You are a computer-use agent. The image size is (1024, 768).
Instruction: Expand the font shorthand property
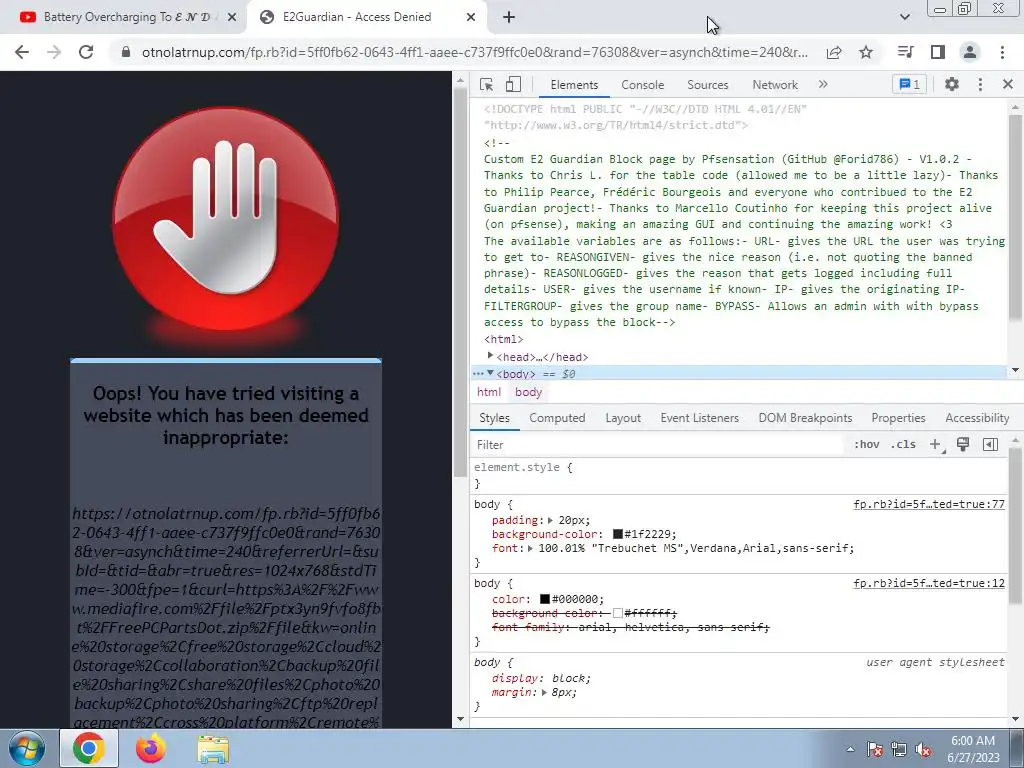[x=530, y=549]
